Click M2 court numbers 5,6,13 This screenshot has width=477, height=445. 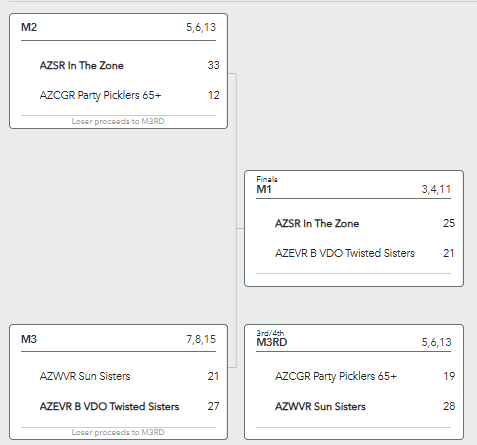[x=201, y=27]
